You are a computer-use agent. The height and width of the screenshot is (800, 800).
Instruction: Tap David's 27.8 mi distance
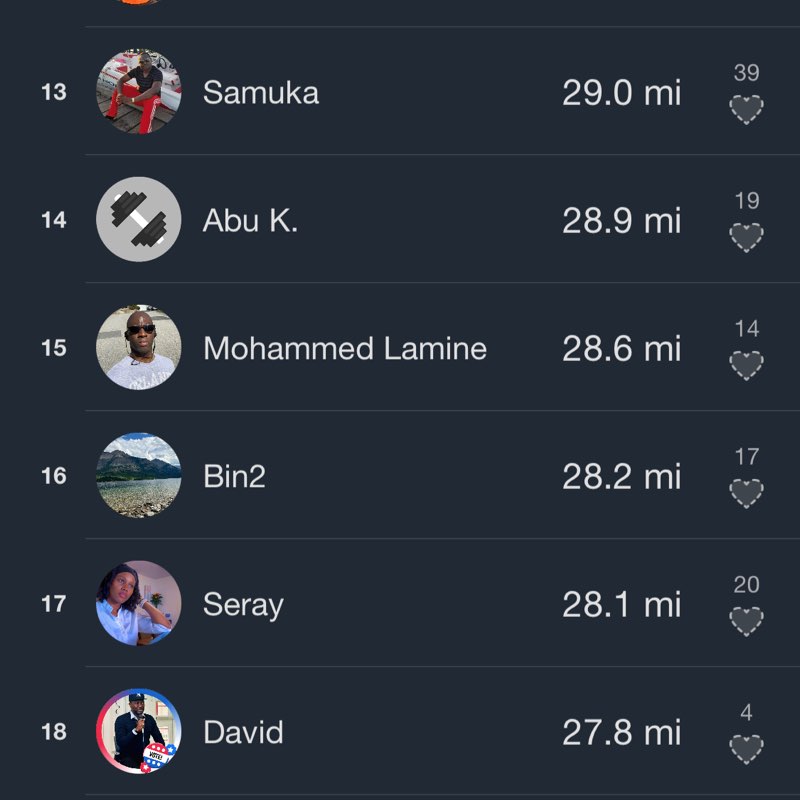(621, 733)
